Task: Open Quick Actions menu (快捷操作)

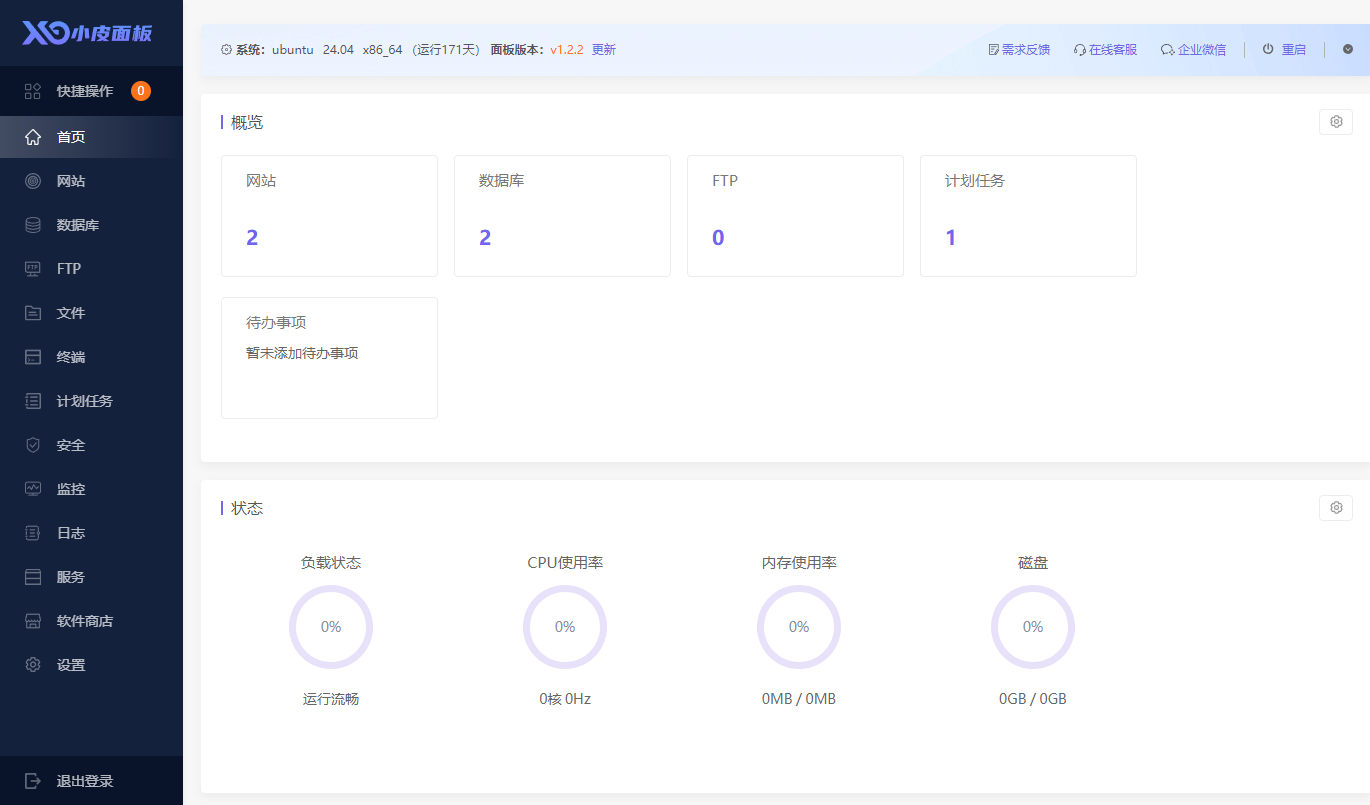Action: tap(85, 91)
